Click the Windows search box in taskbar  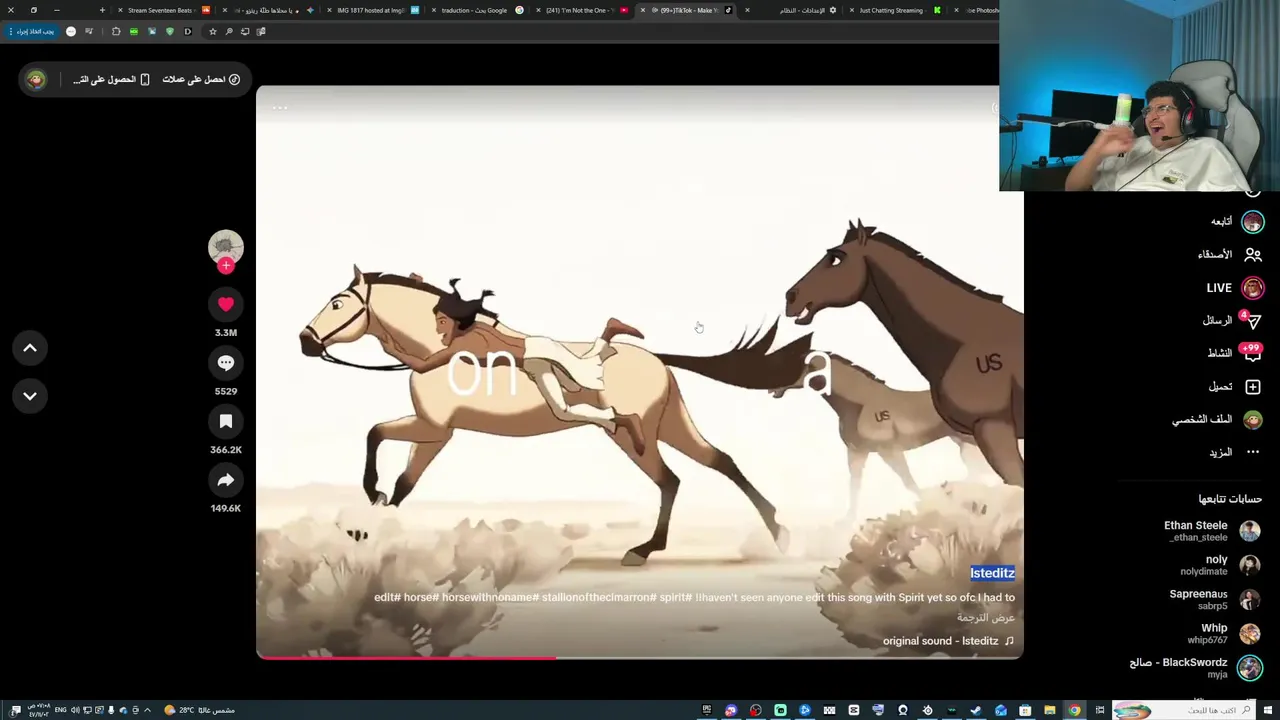click(1182, 710)
